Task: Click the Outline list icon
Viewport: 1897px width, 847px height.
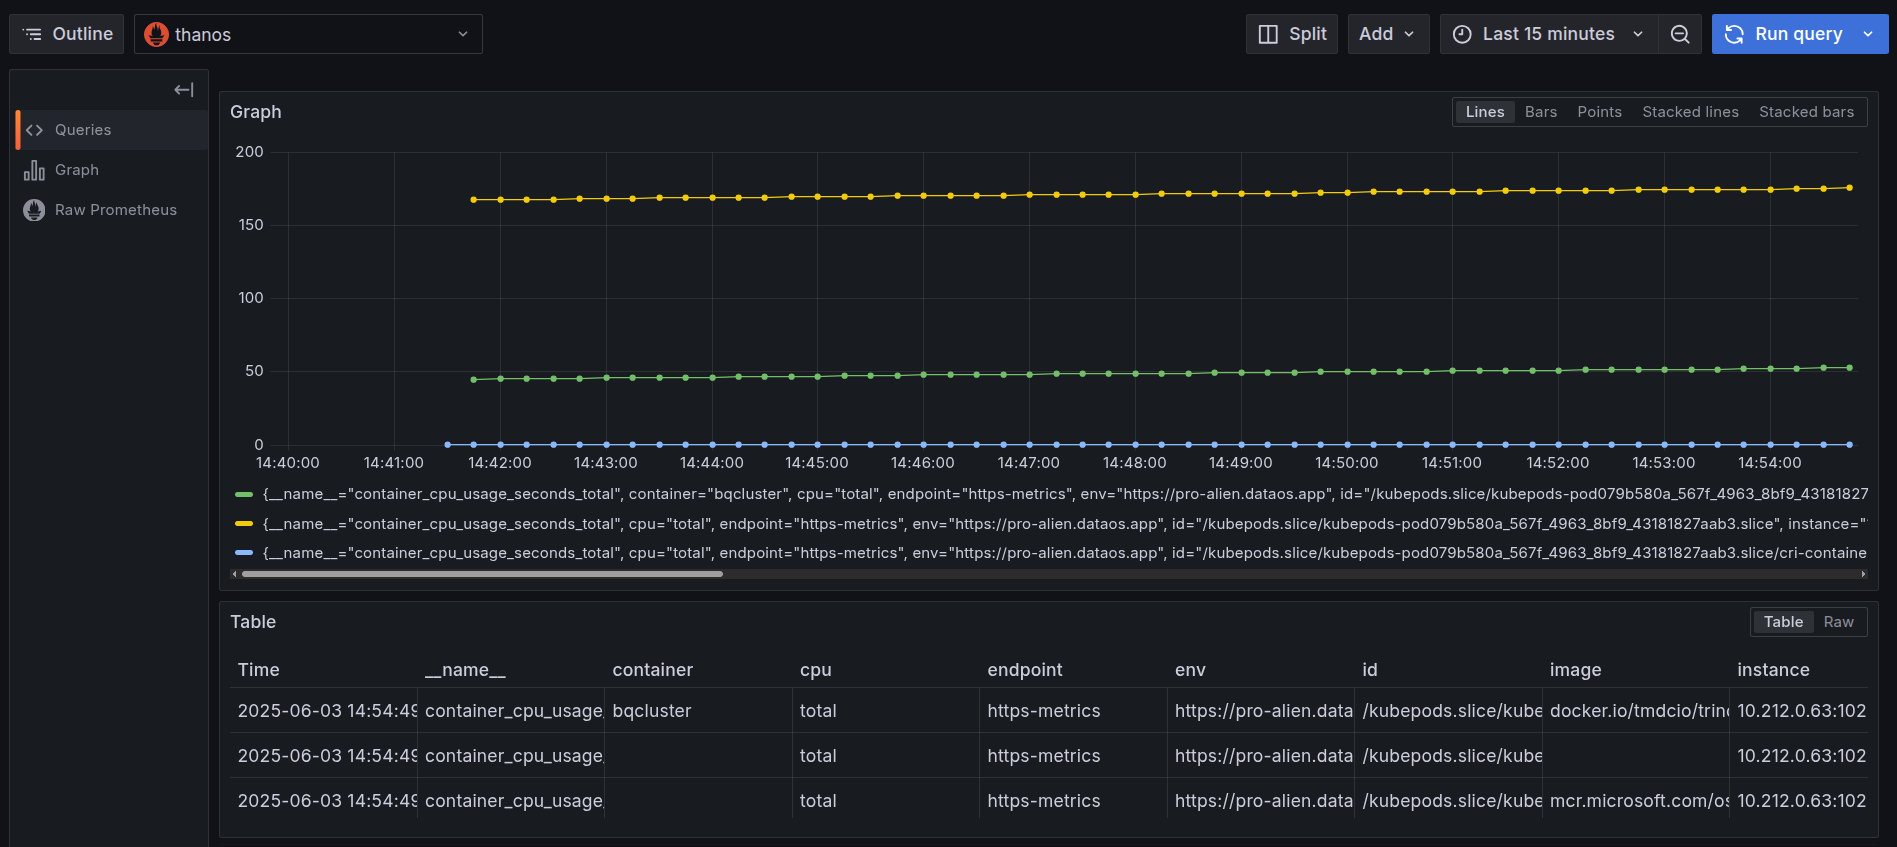Action: [33, 34]
